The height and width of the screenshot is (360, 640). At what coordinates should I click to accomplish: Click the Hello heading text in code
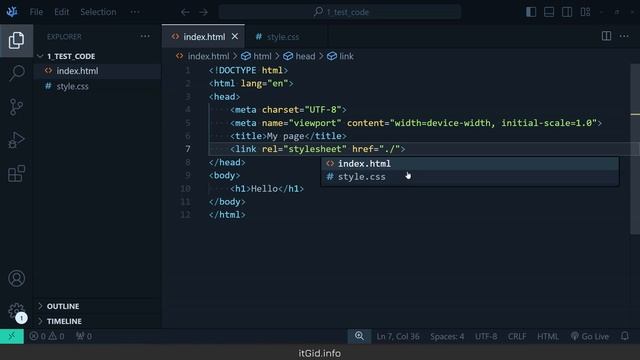[x=264, y=189]
